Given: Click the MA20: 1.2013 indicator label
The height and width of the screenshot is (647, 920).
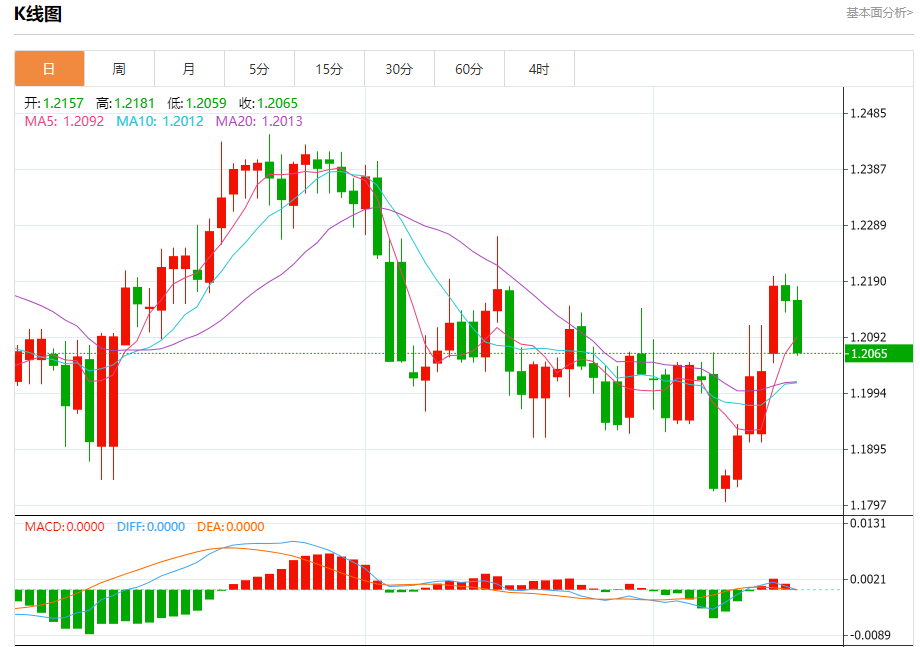Looking at the screenshot, I should [259, 121].
